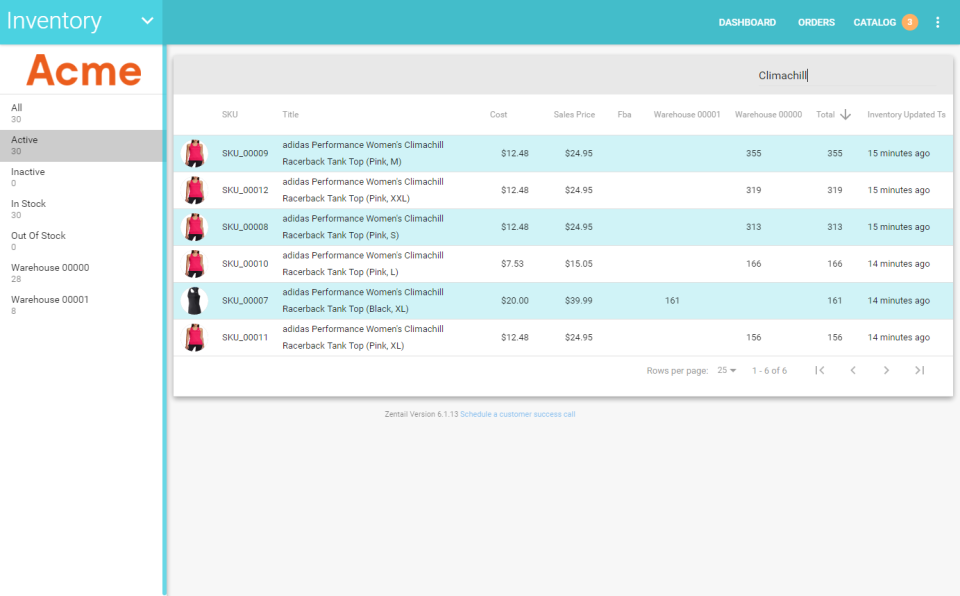Go to the next page of results
The height and width of the screenshot is (596, 960).
point(886,370)
